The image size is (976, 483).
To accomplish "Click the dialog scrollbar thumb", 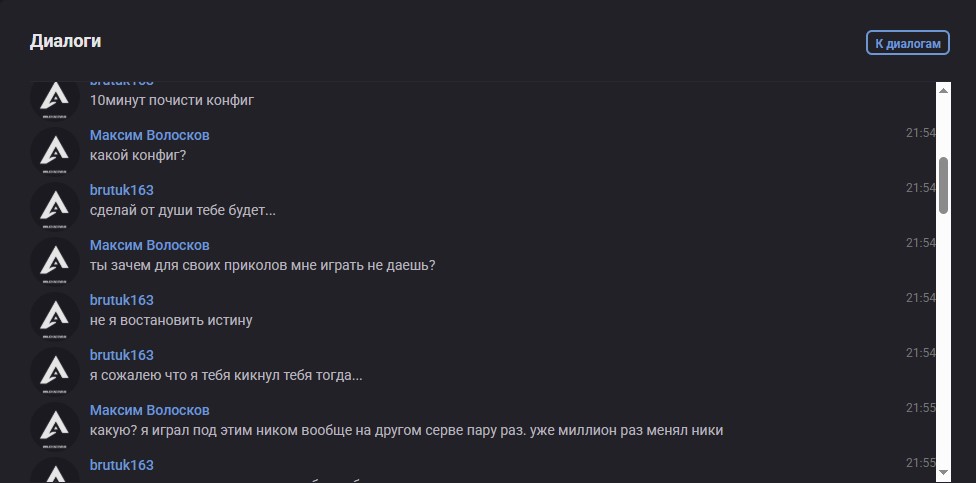I will coord(943,184).
